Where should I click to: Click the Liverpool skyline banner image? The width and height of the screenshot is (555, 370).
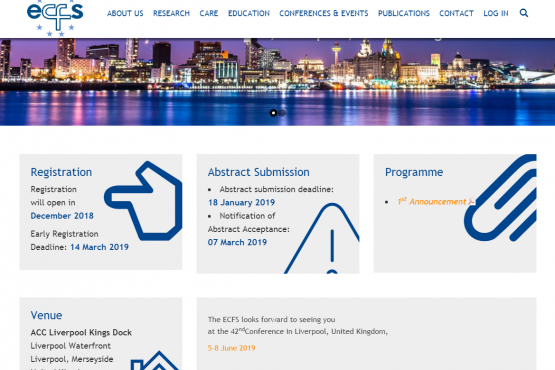[x=278, y=82]
